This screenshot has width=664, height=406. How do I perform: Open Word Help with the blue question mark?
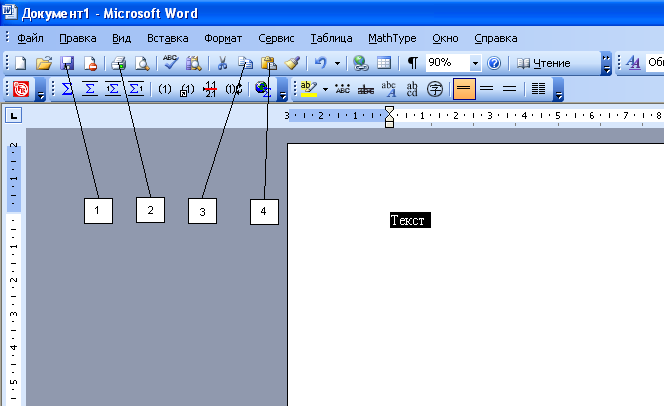point(494,64)
